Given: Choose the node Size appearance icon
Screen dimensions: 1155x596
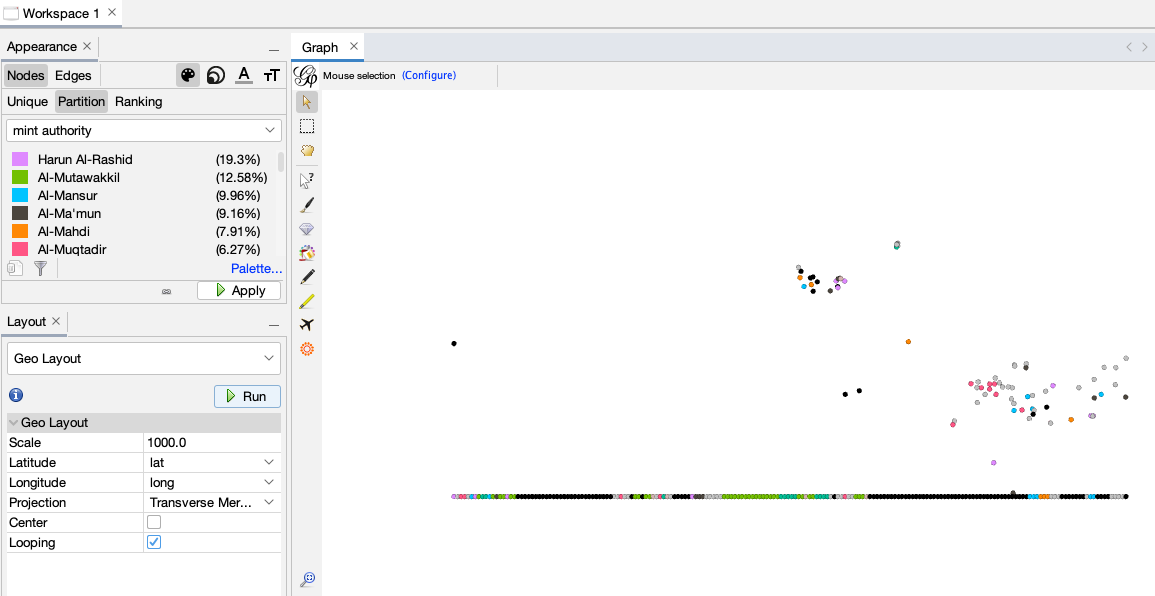Looking at the screenshot, I should click(x=216, y=74).
